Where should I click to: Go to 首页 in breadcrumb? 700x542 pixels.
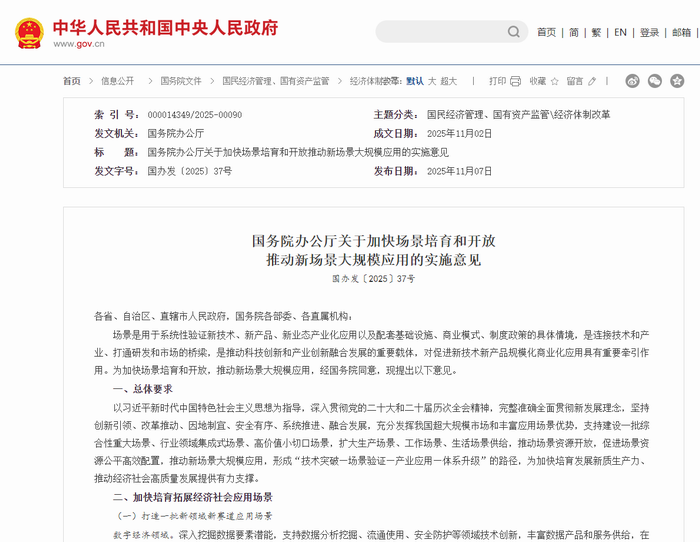[71, 81]
